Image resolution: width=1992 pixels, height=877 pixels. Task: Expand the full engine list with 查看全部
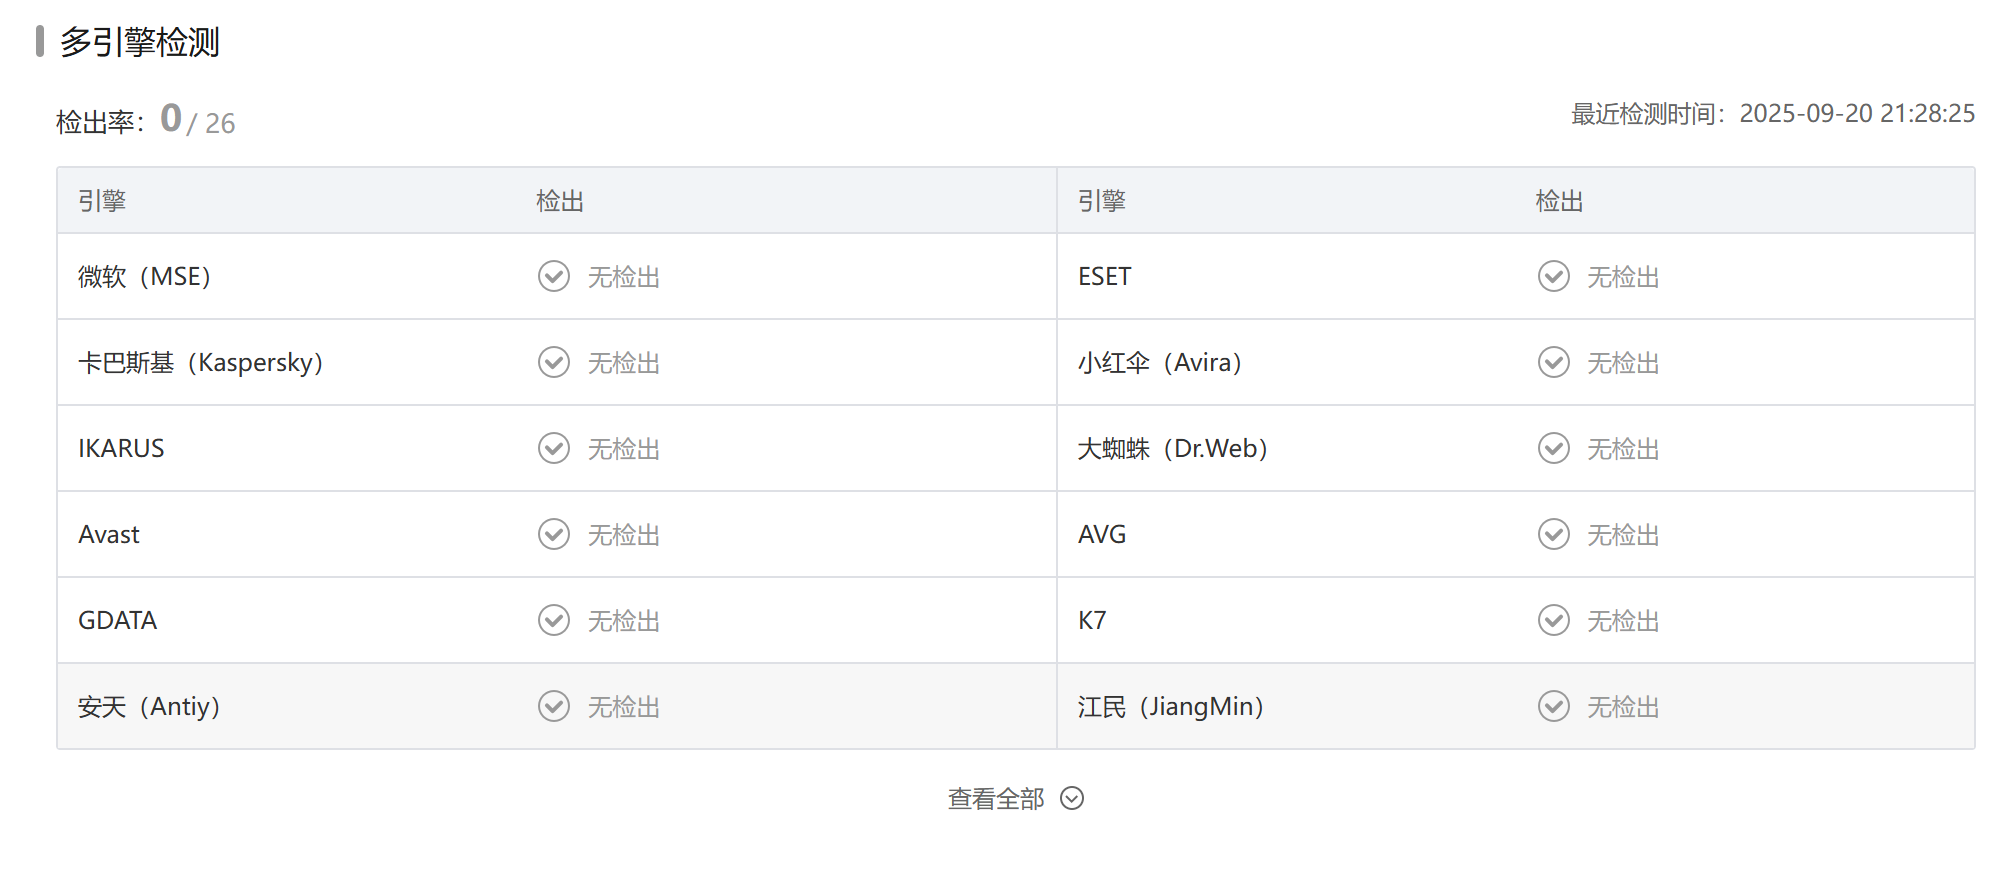(996, 798)
